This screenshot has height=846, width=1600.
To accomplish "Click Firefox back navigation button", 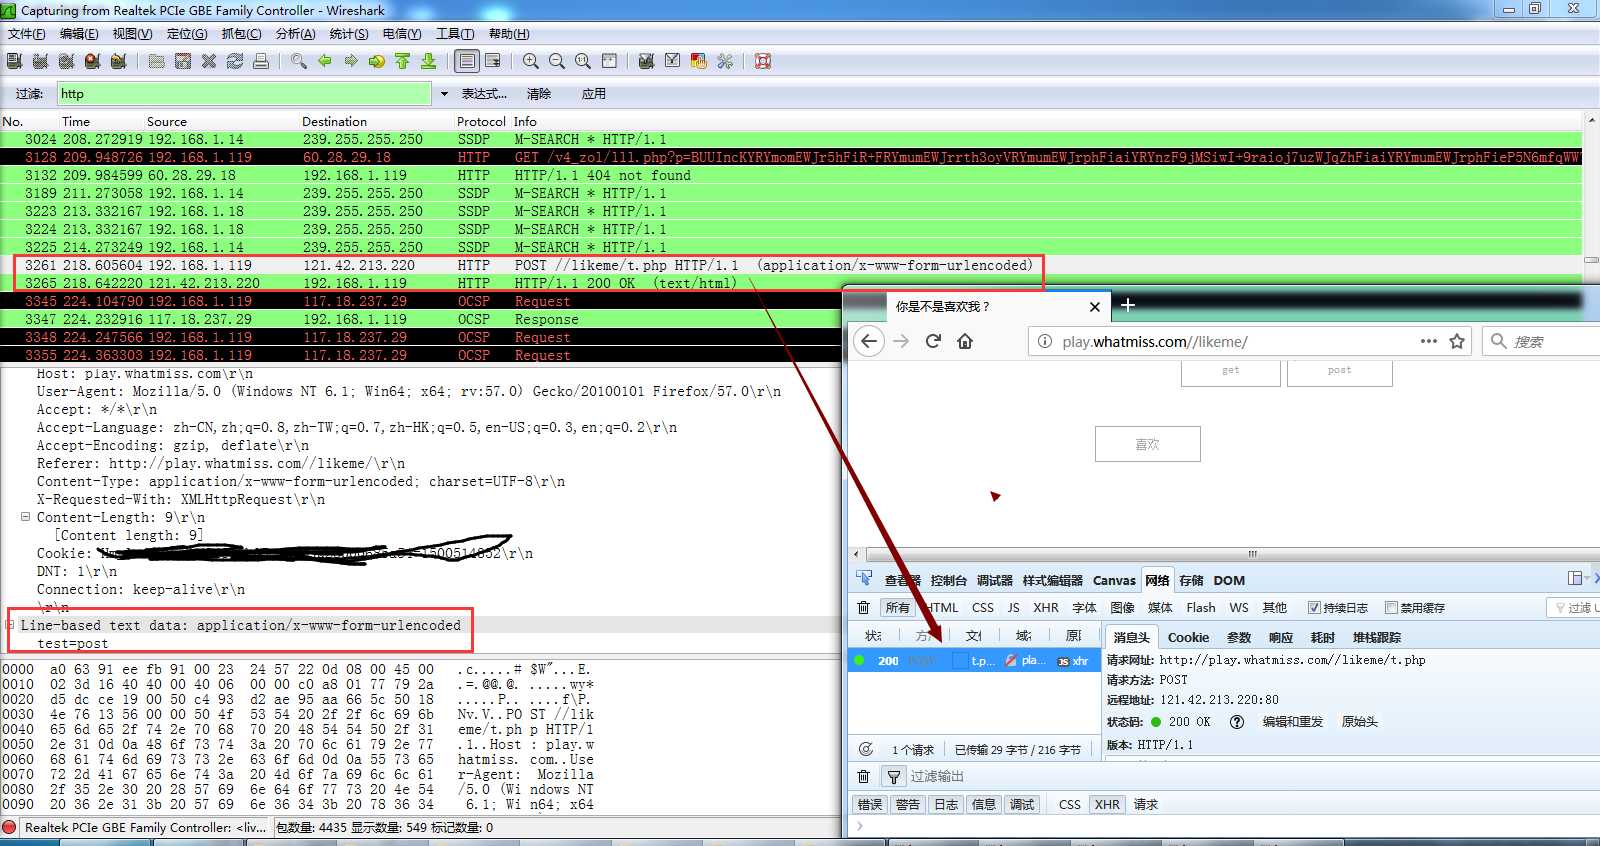I will (x=869, y=341).
